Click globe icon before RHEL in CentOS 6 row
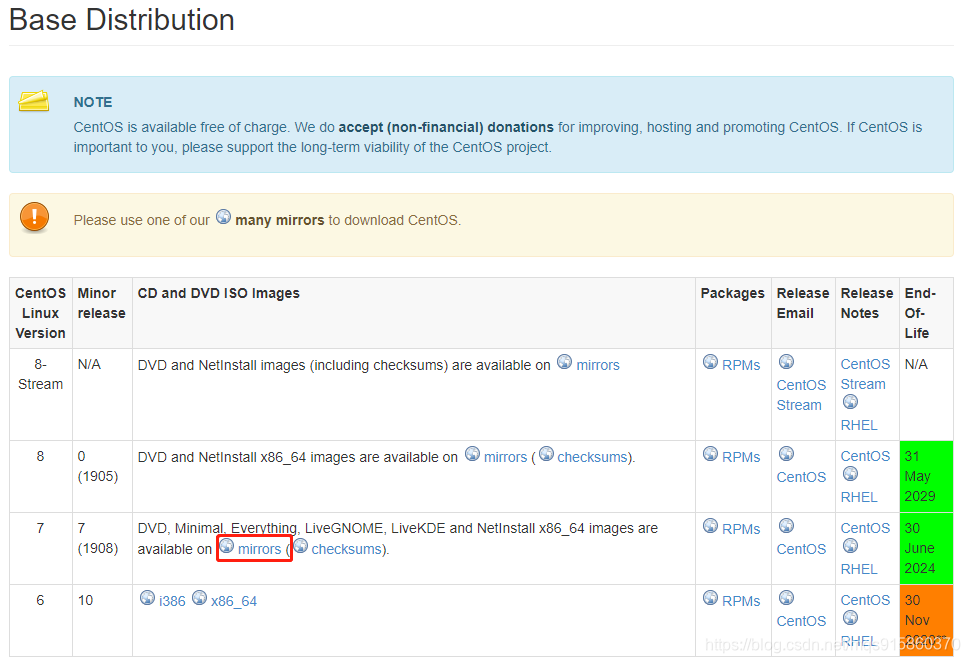 [851, 618]
